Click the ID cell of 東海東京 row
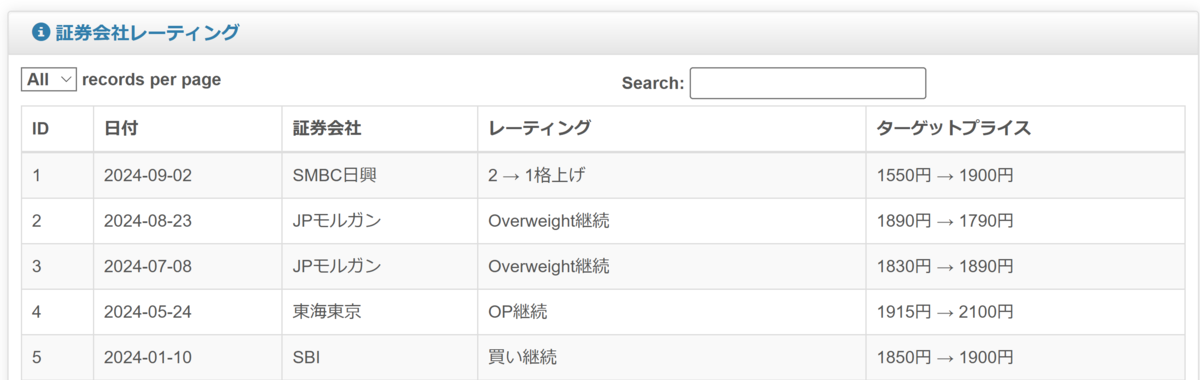This screenshot has width=1200, height=380. click(58, 312)
